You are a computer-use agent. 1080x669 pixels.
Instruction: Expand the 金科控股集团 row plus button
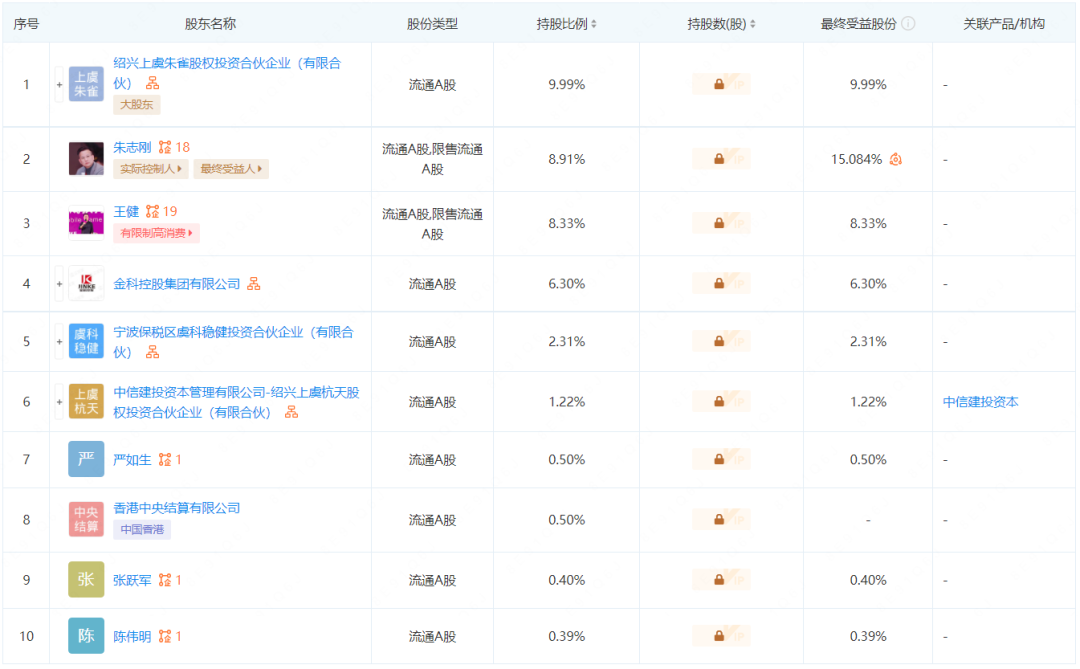[59, 284]
